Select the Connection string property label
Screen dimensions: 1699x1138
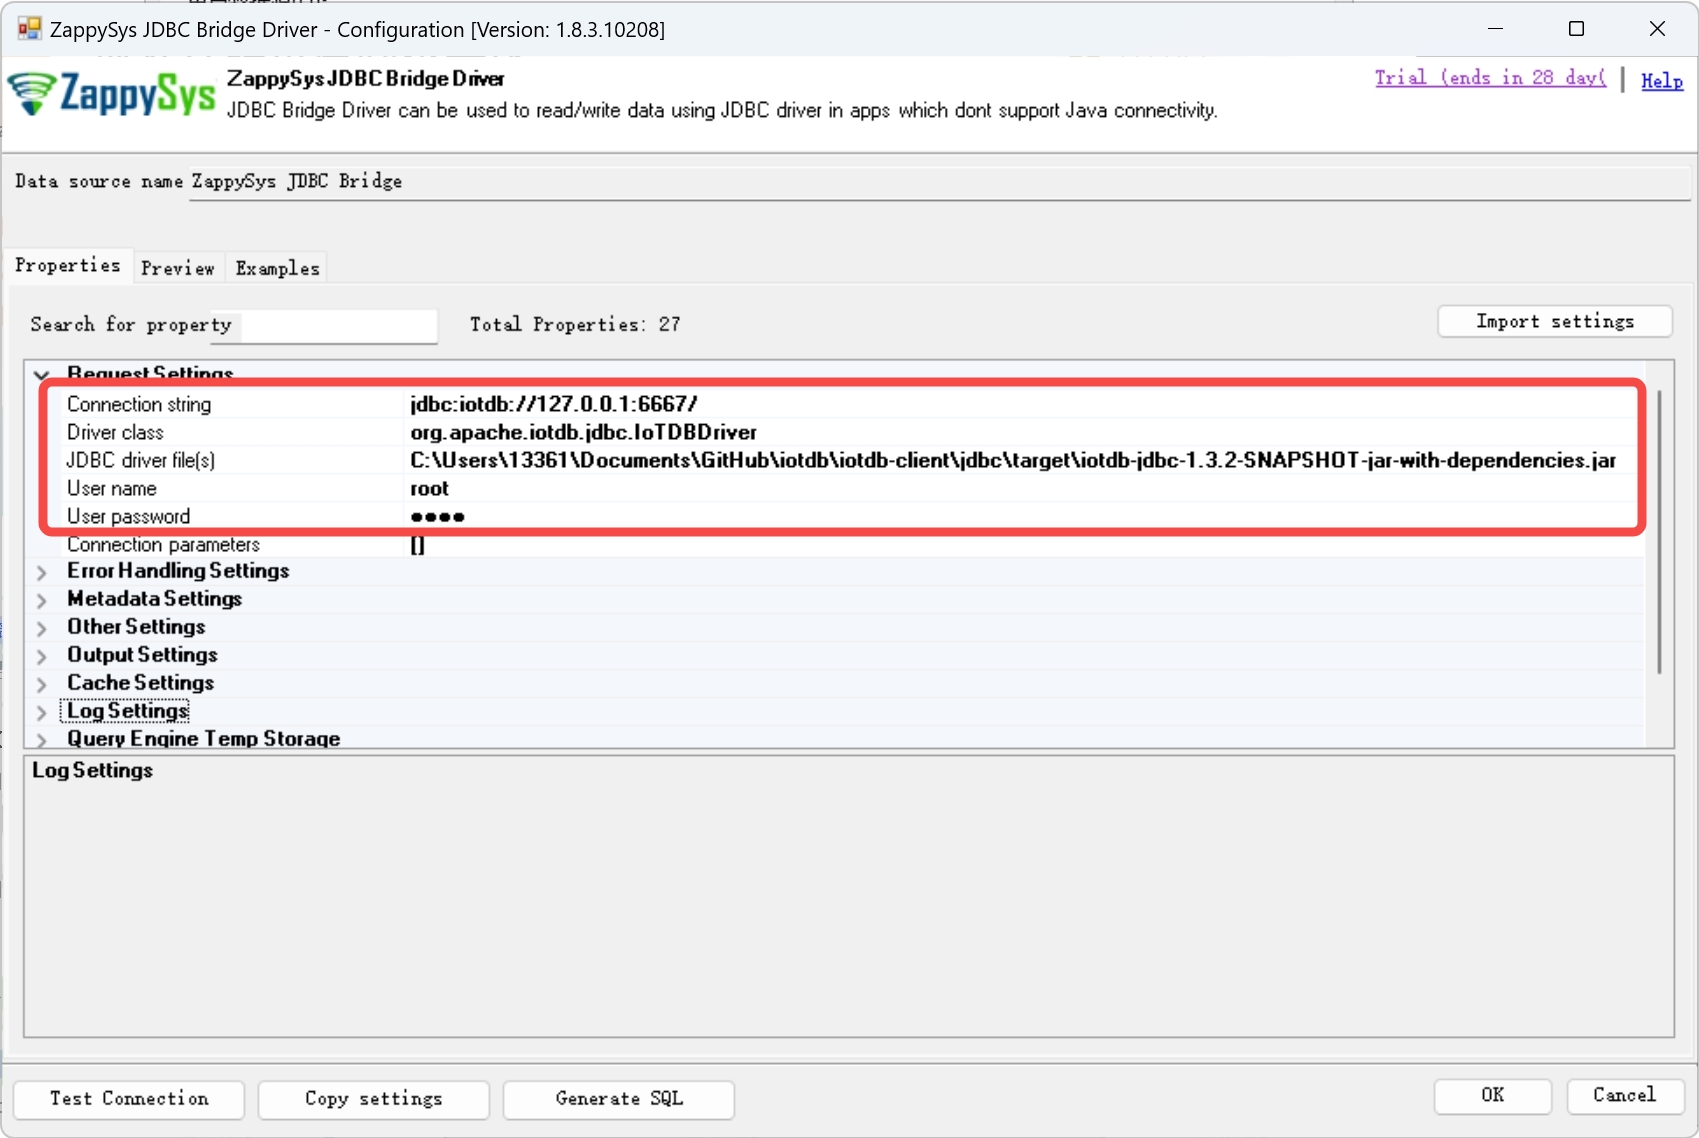coord(139,404)
